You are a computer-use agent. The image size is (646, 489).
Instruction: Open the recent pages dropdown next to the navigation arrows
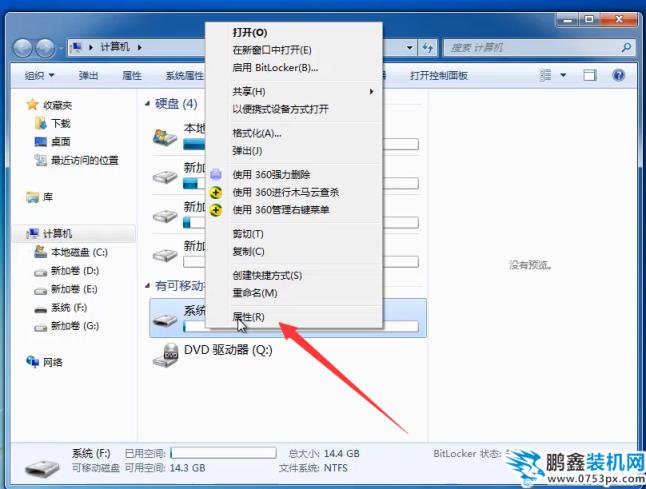tap(61, 49)
